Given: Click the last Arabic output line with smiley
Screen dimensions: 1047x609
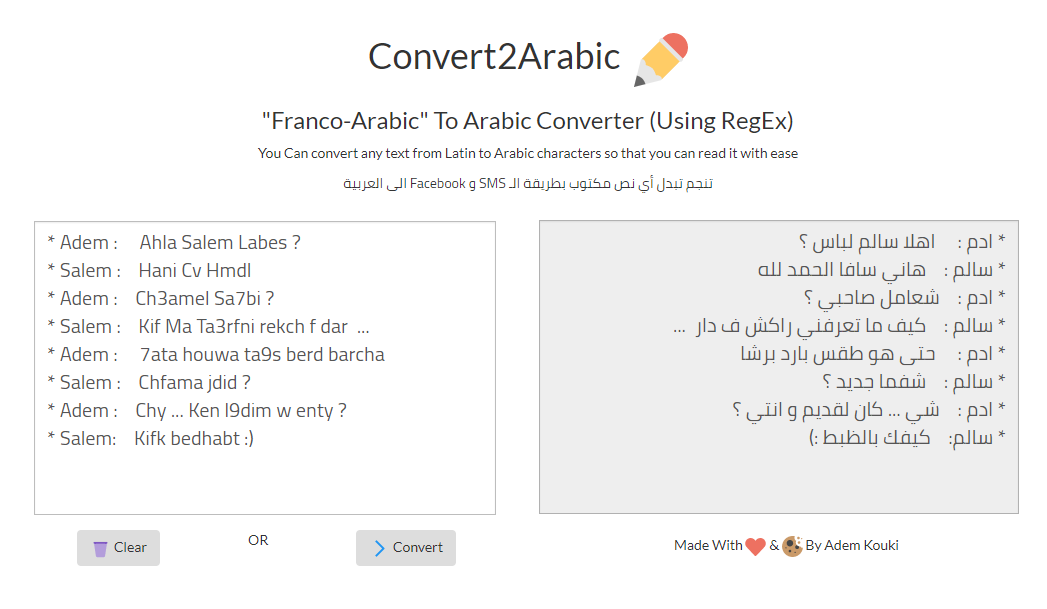Looking at the screenshot, I should pyautogui.click(x=907, y=437).
